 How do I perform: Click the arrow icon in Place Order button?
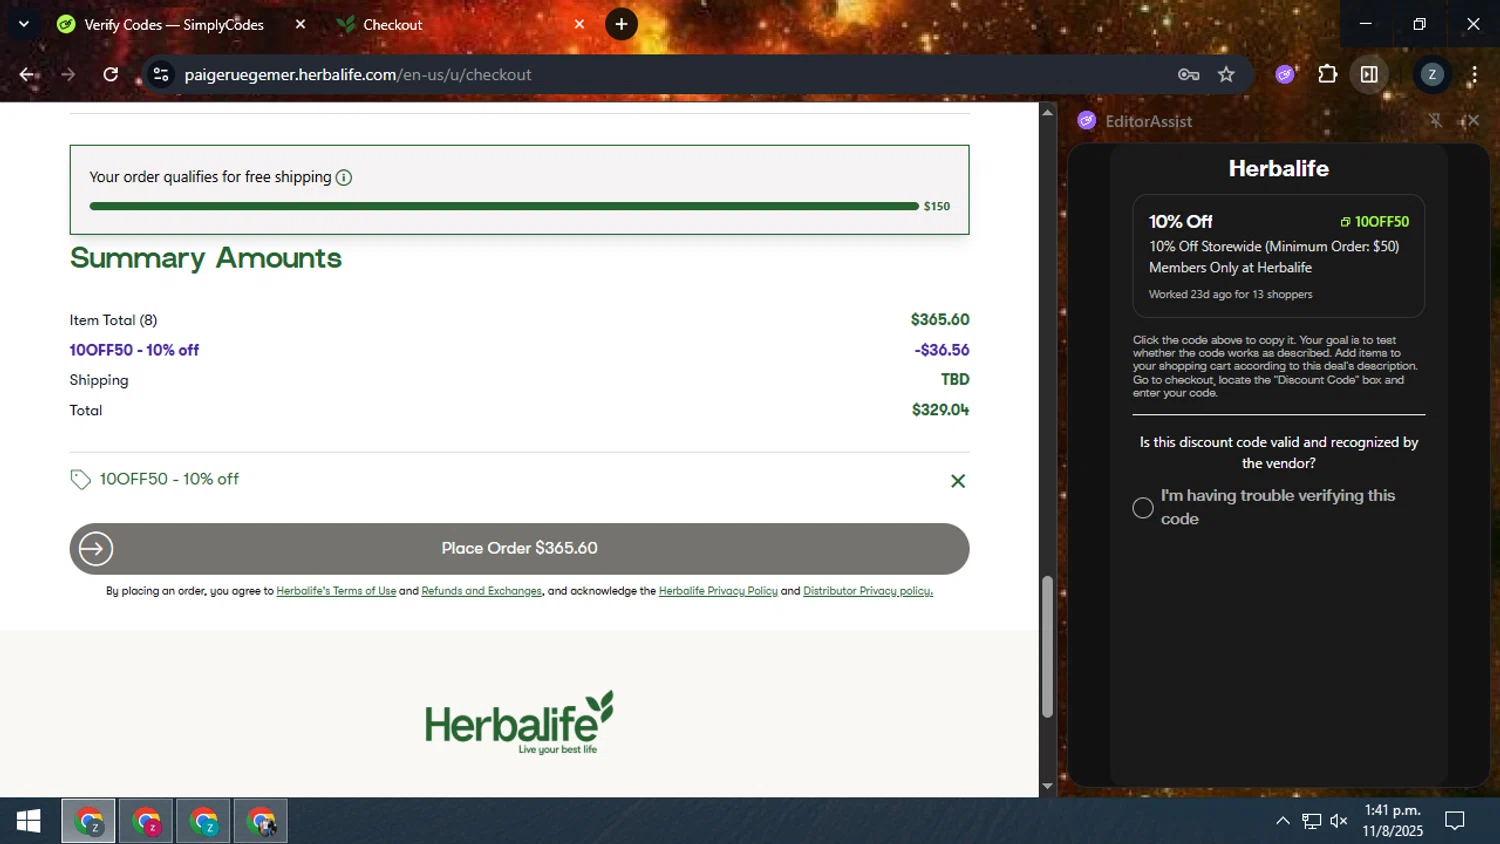[x=96, y=549]
